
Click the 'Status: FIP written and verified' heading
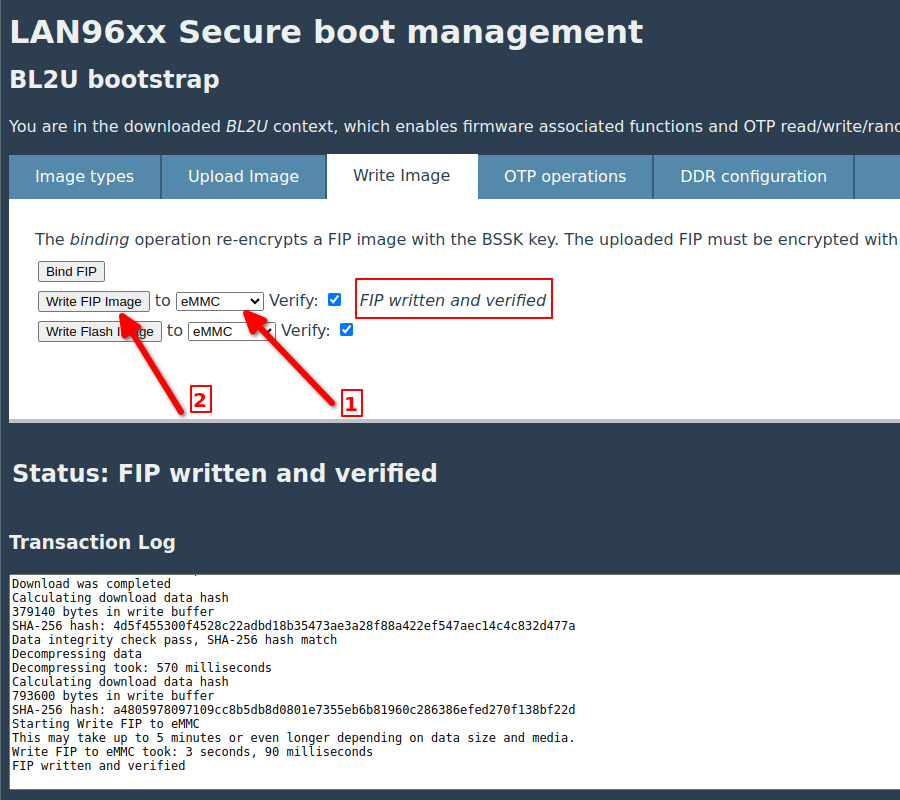(225, 473)
